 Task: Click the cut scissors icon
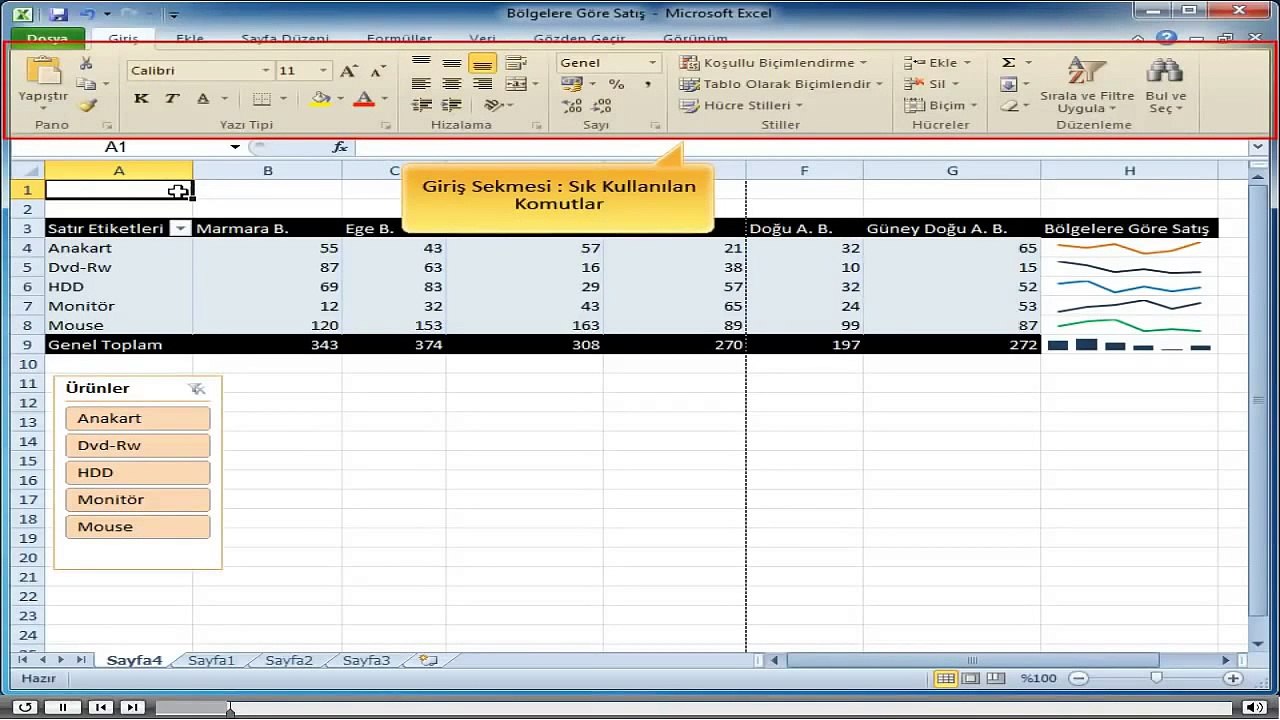coord(86,63)
